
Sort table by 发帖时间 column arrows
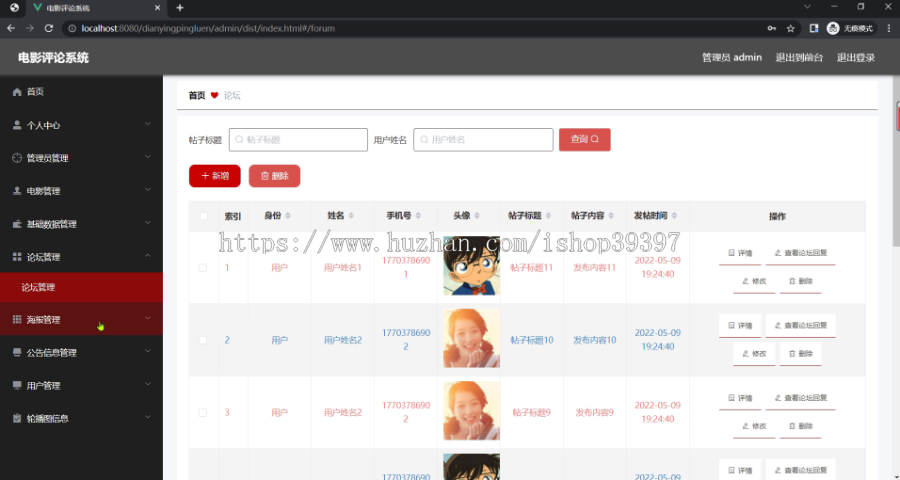(x=674, y=216)
